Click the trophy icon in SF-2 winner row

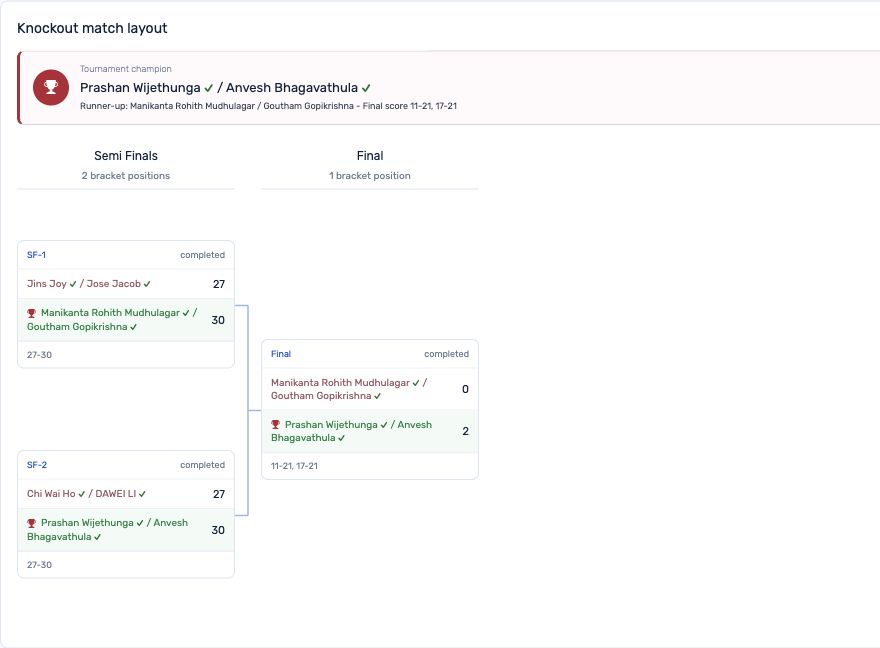coord(31,523)
